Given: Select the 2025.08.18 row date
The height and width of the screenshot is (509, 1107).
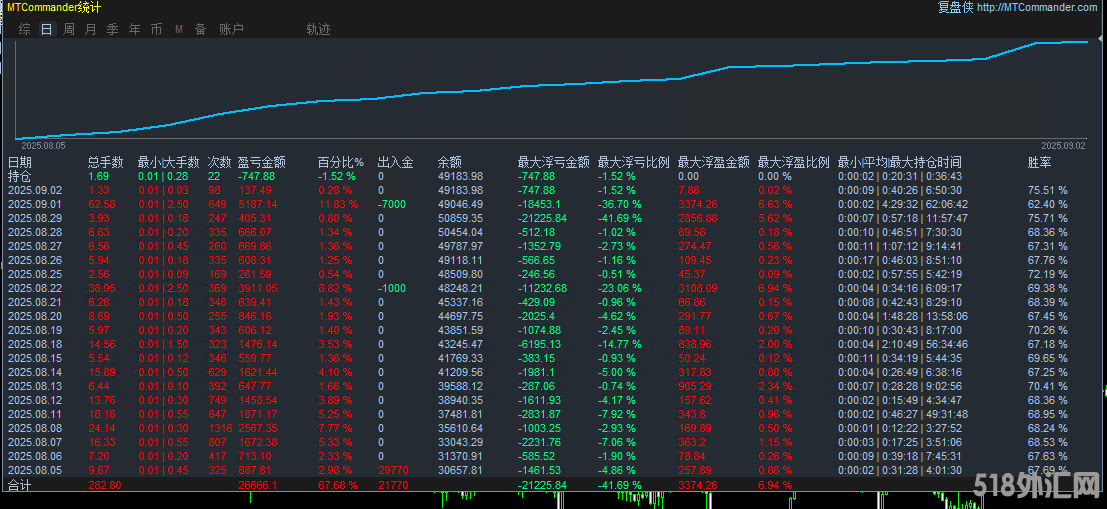Looking at the screenshot, I should click(x=35, y=344).
